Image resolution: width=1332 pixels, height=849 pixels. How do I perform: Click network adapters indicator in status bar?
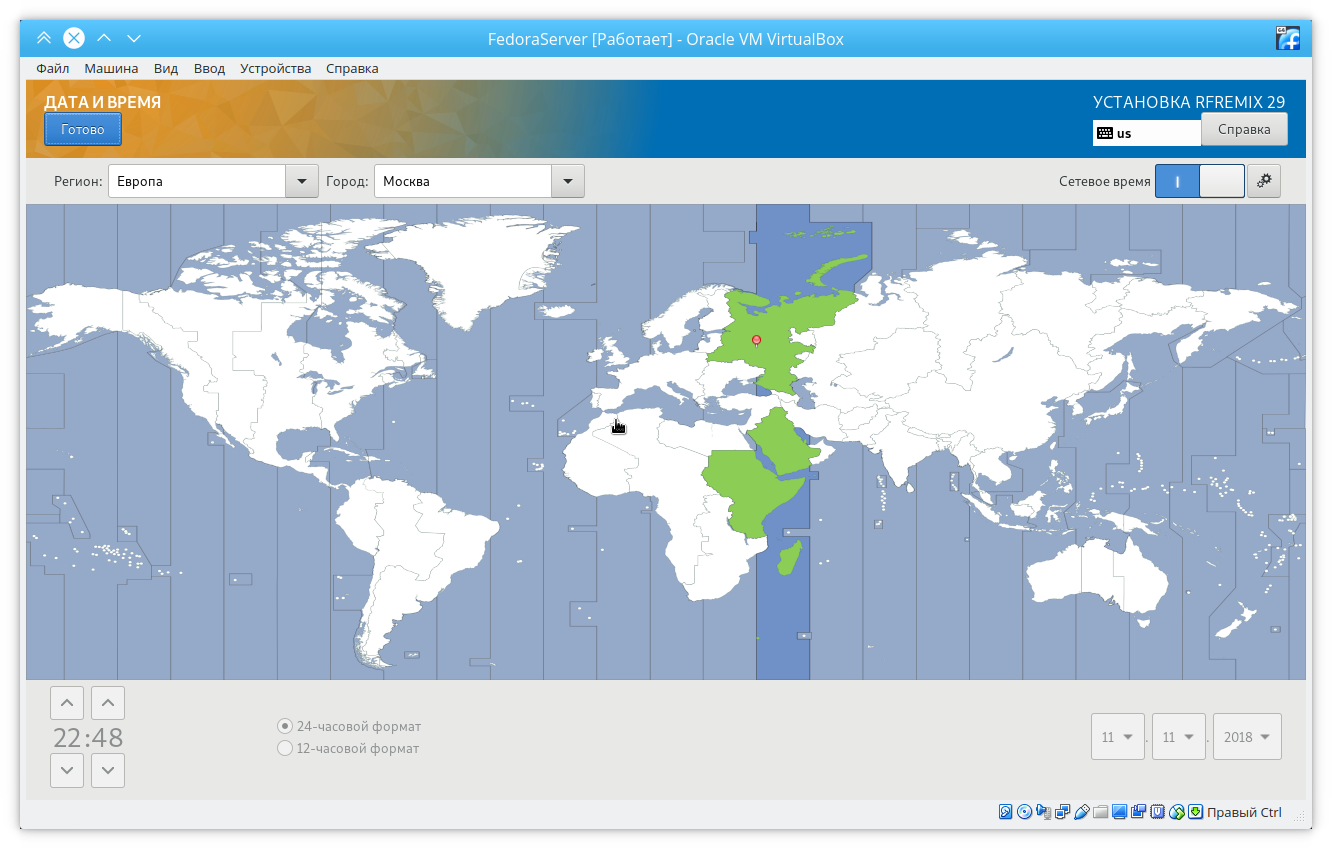[1062, 812]
